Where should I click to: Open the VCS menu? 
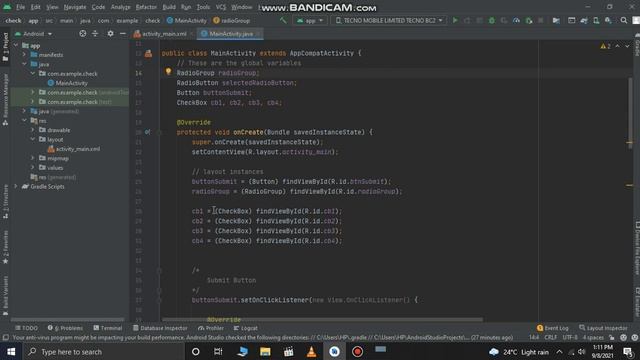221,7
